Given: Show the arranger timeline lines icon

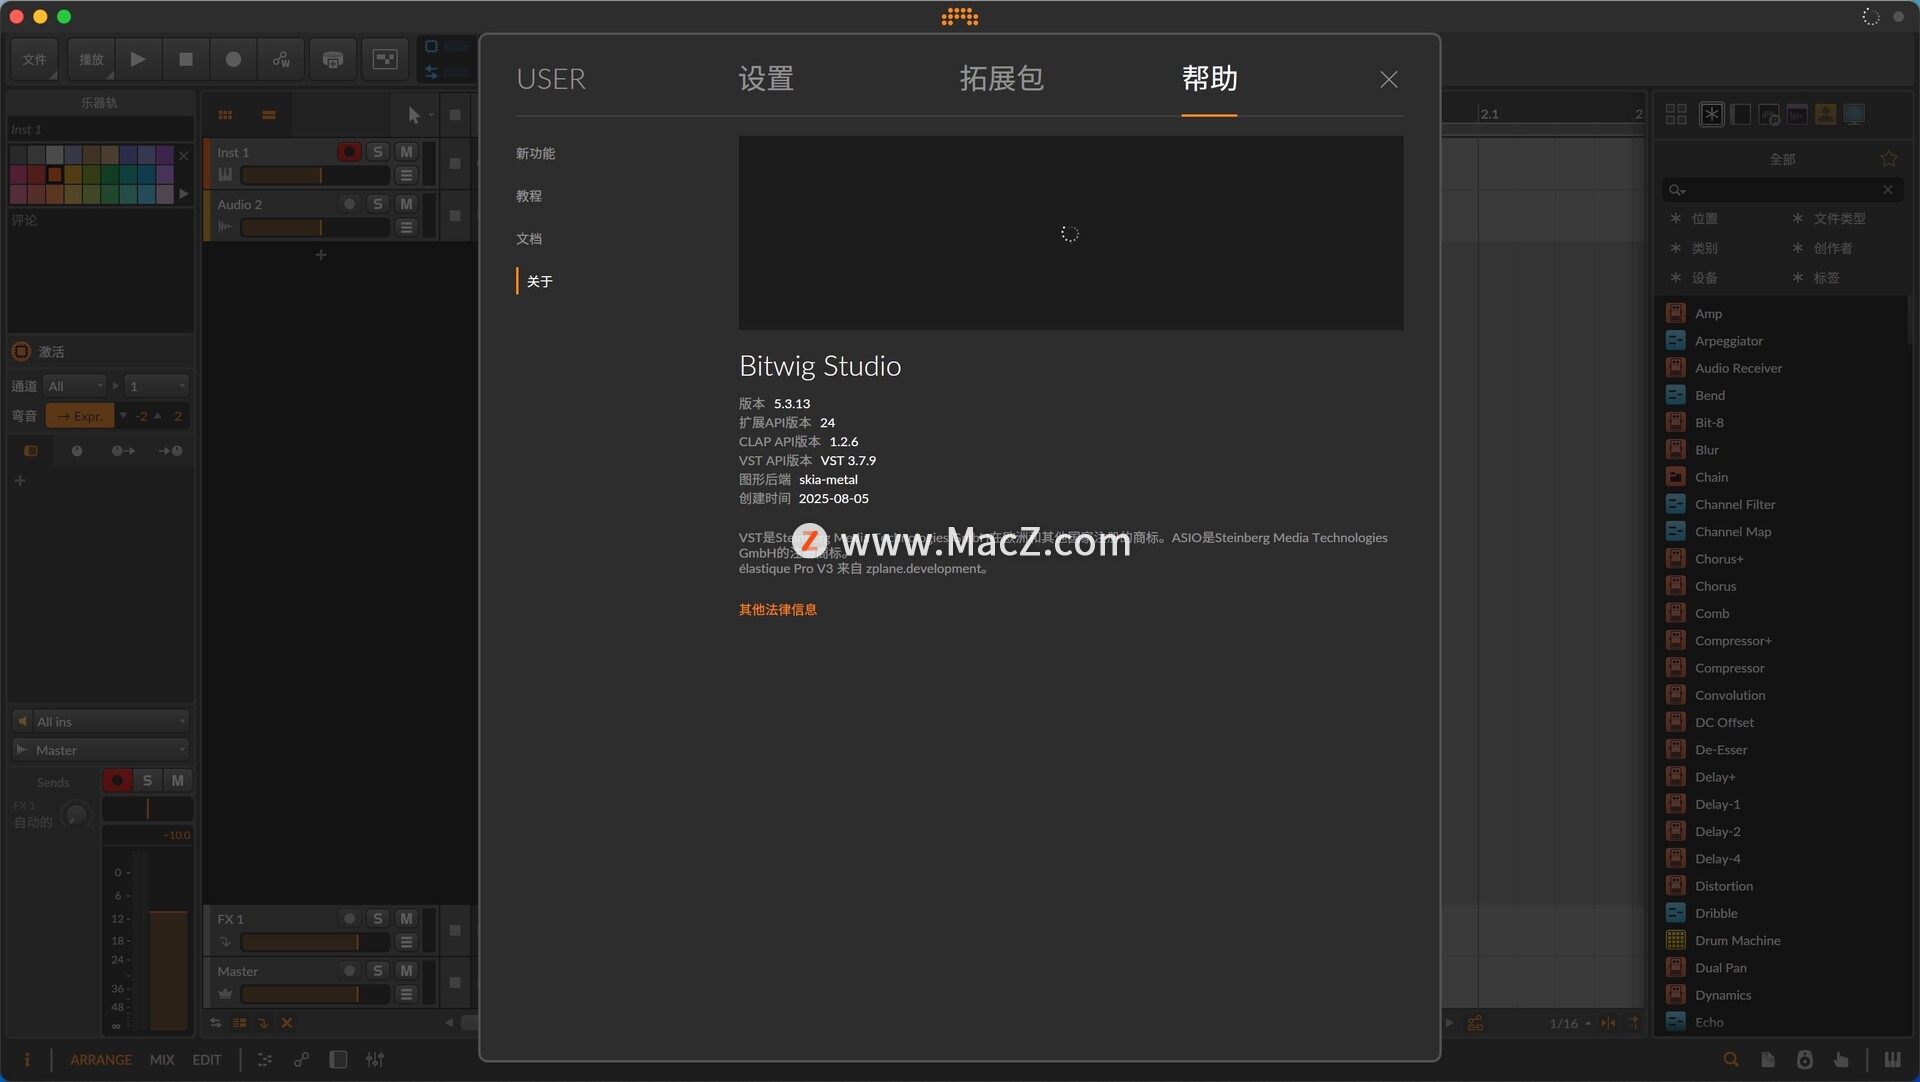Looking at the screenshot, I should (x=269, y=115).
